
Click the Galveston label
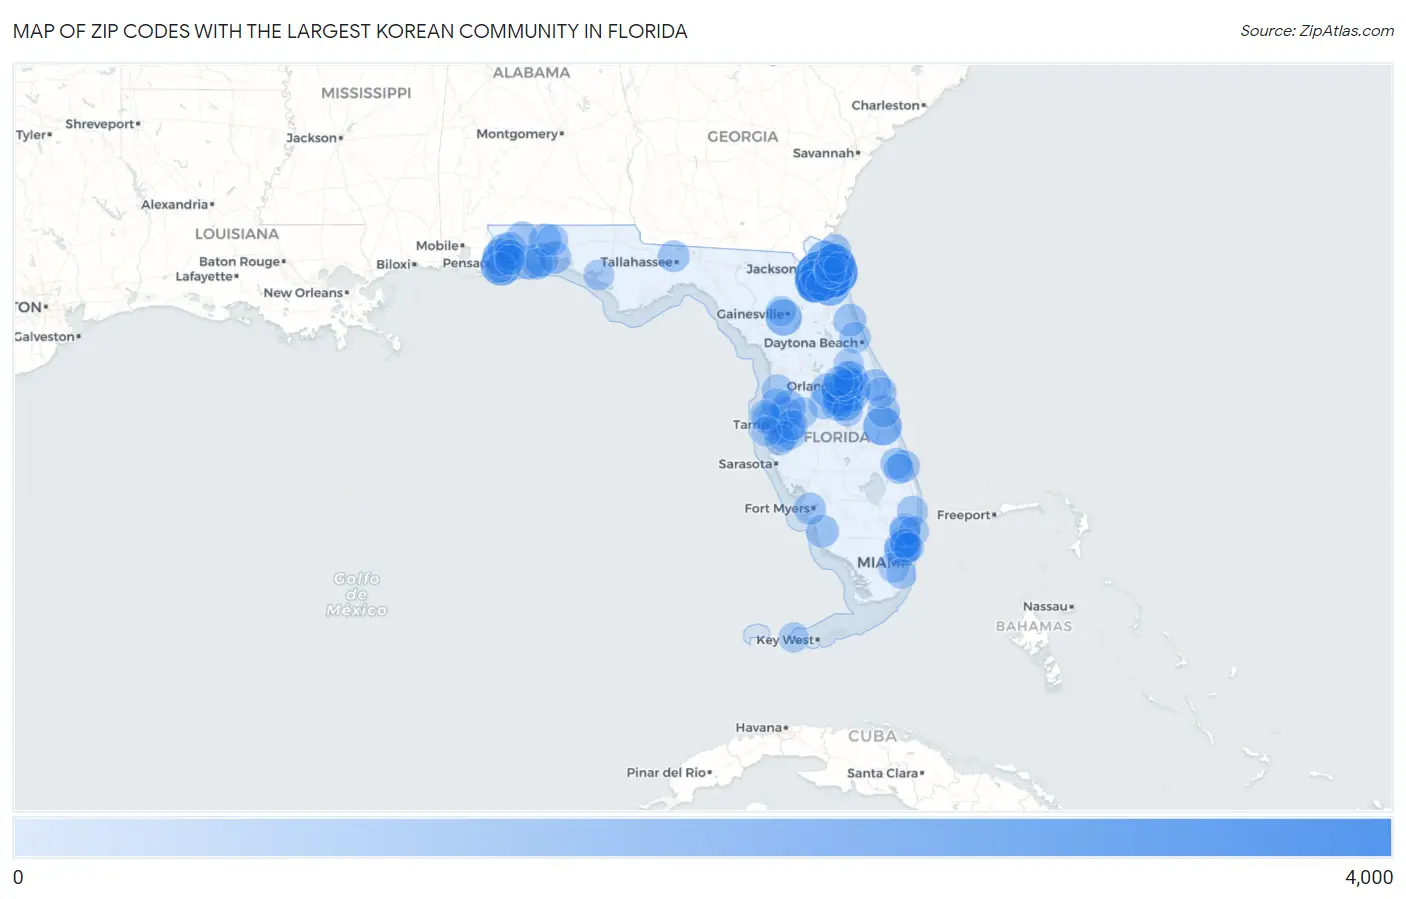[45, 337]
